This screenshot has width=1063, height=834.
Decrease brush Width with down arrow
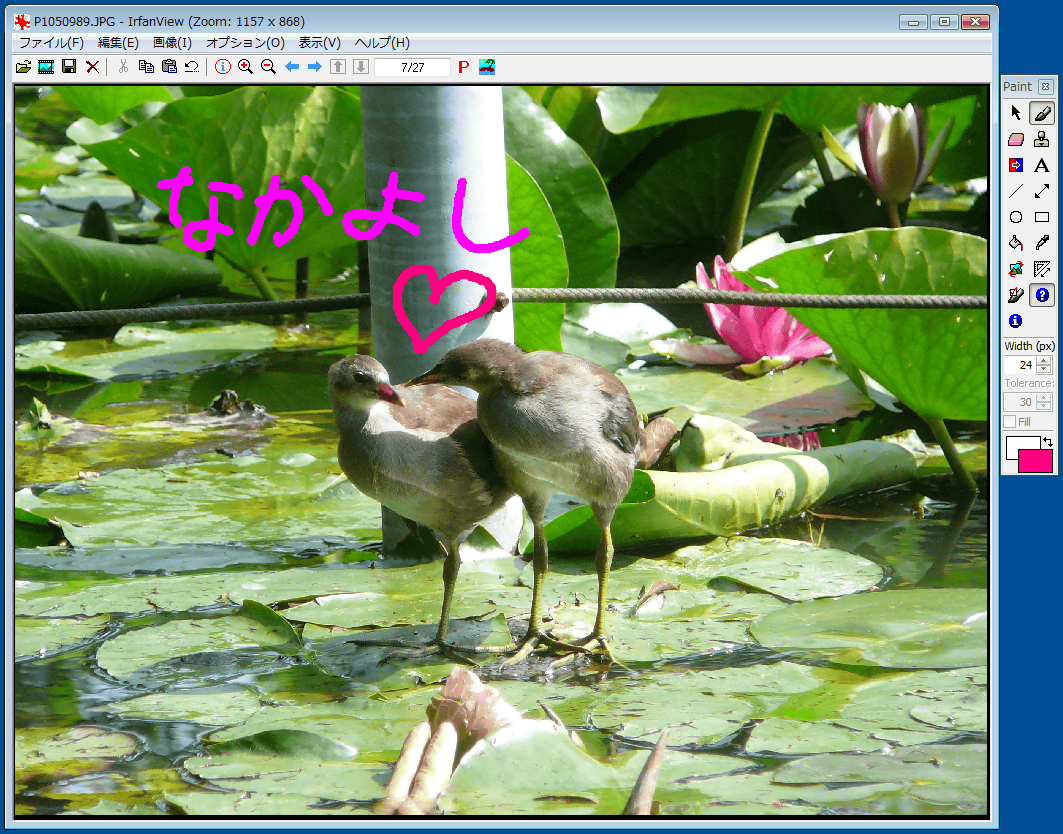tap(1044, 370)
